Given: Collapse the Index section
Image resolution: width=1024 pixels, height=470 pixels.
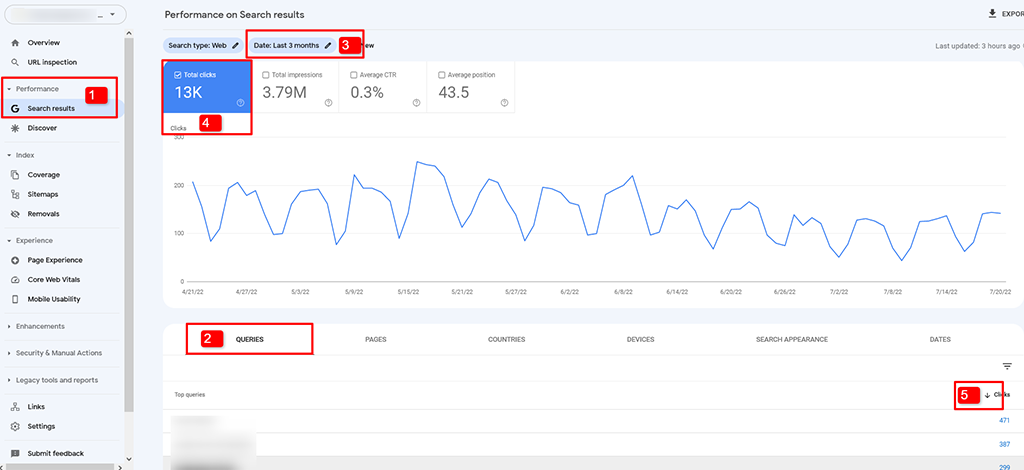Looking at the screenshot, I should coord(9,155).
